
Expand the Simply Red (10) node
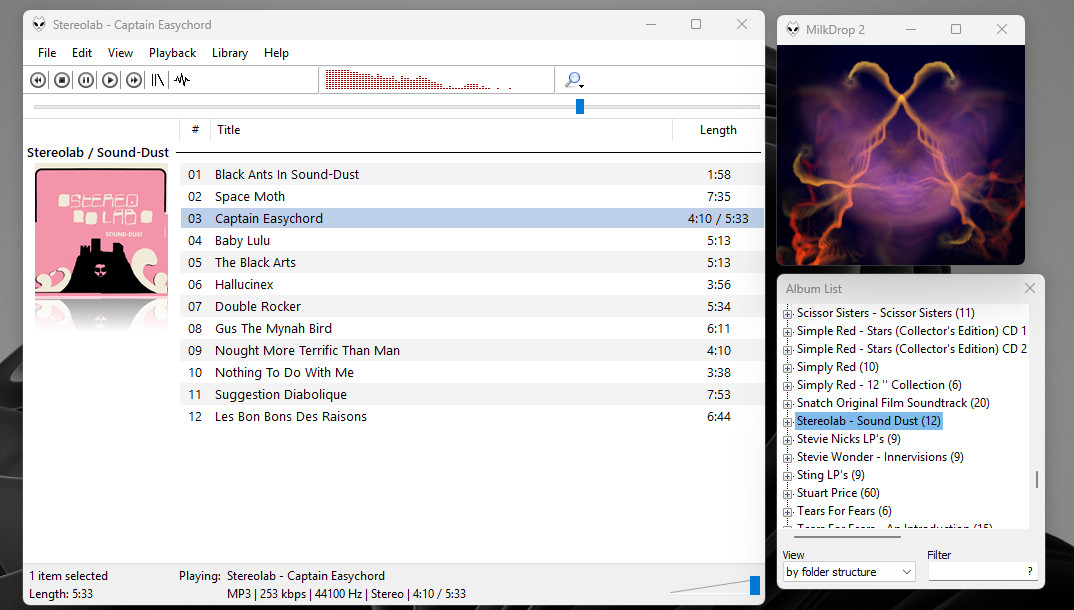[x=788, y=368]
